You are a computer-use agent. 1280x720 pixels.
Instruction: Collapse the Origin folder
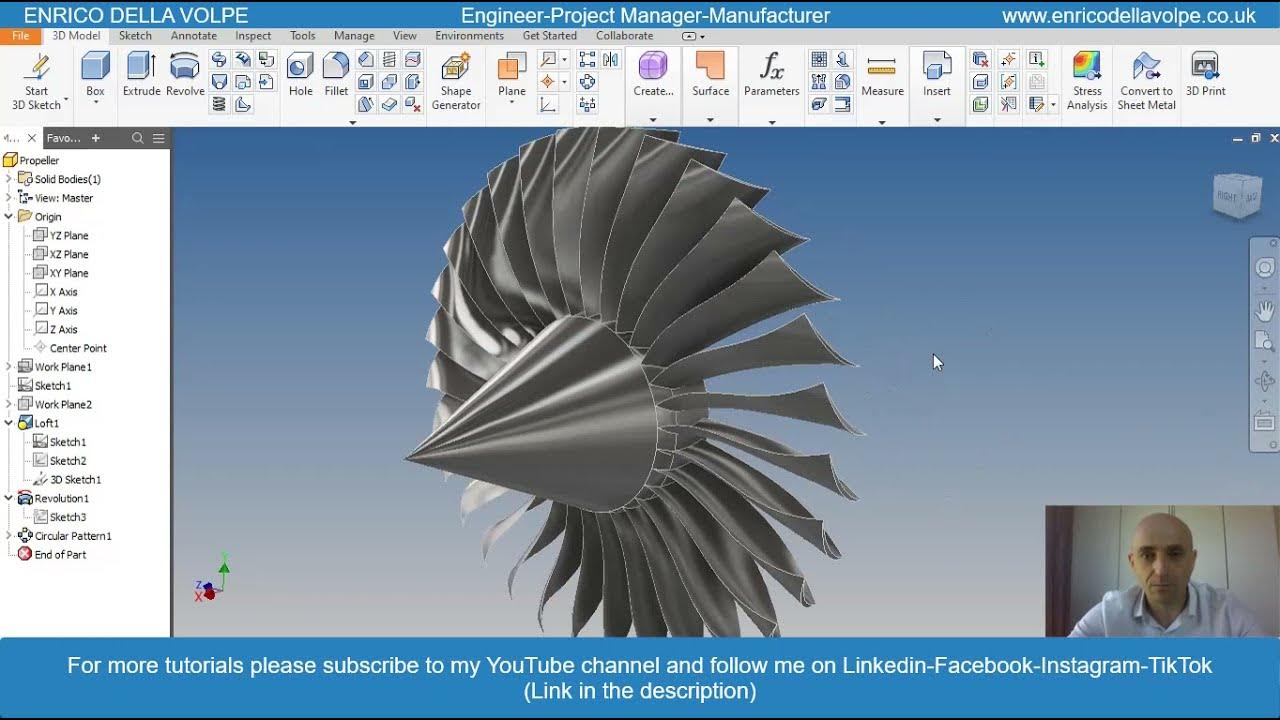tap(9, 217)
